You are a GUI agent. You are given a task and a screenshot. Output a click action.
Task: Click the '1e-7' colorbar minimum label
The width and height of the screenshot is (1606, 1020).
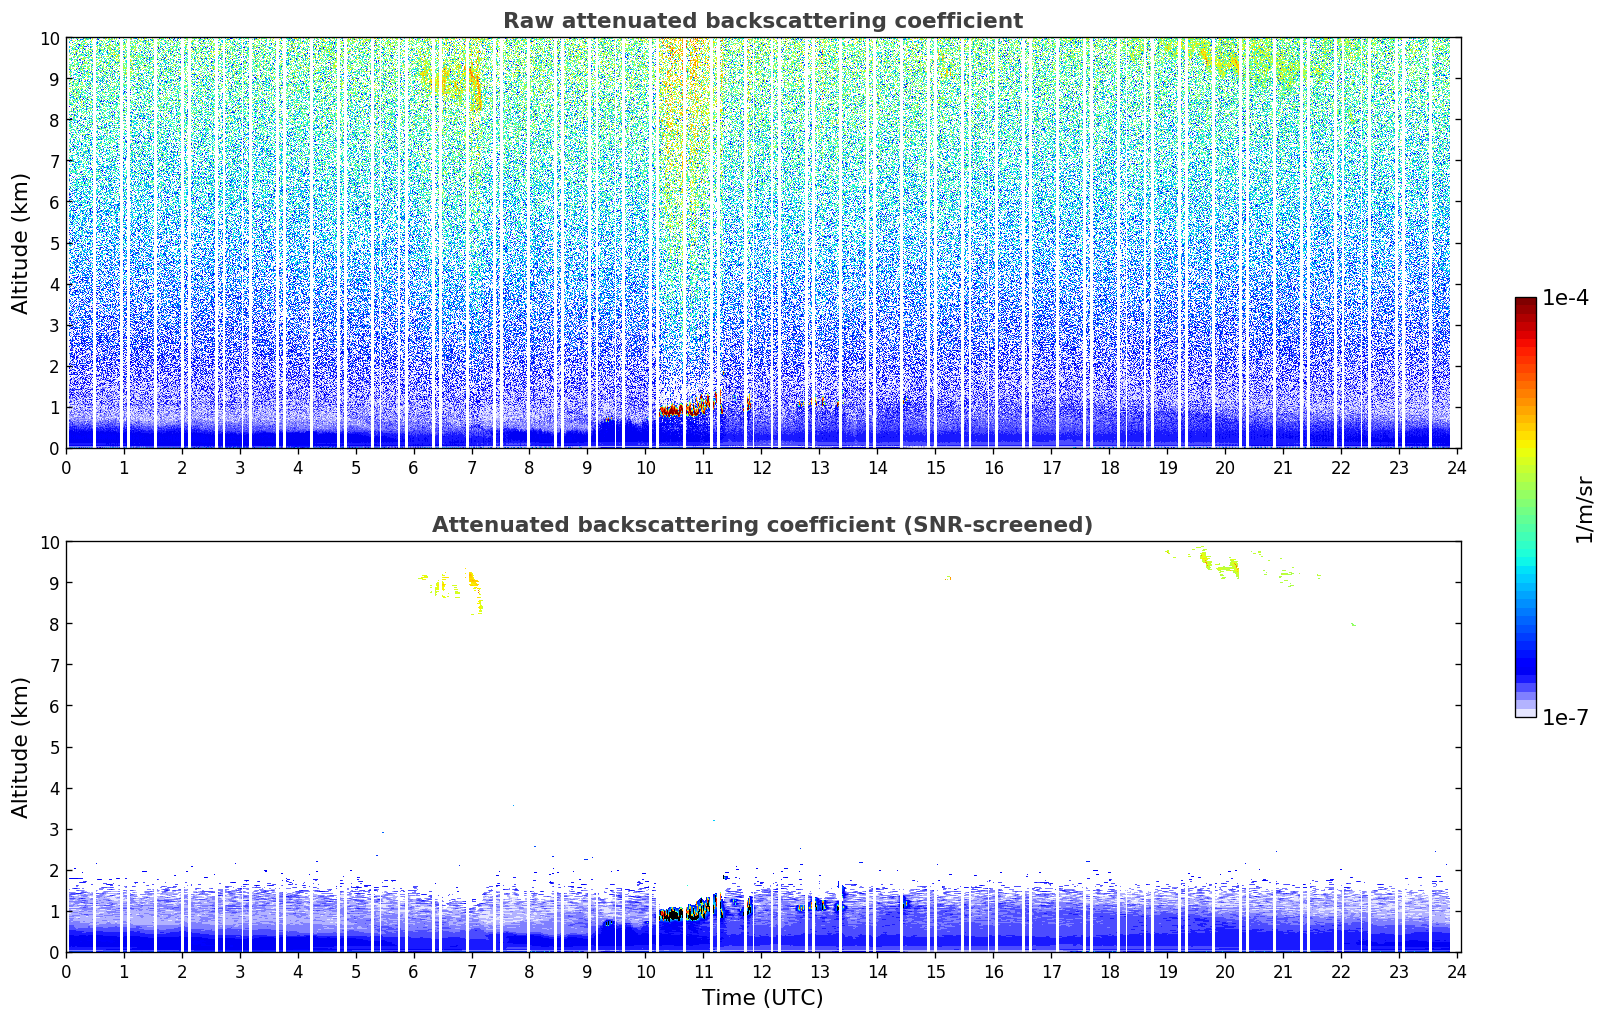pyautogui.click(x=1565, y=717)
